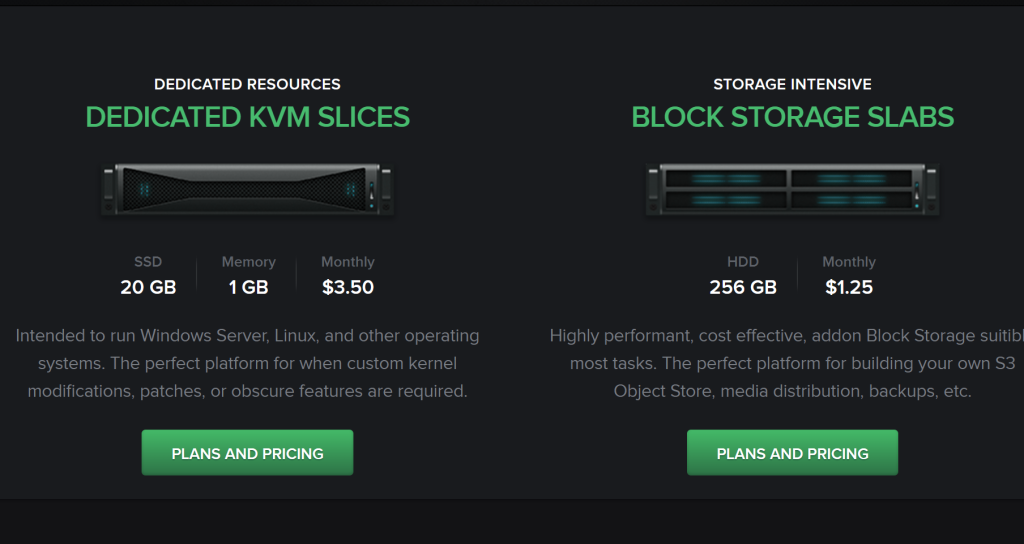Click the SSD spec label

tap(148, 262)
